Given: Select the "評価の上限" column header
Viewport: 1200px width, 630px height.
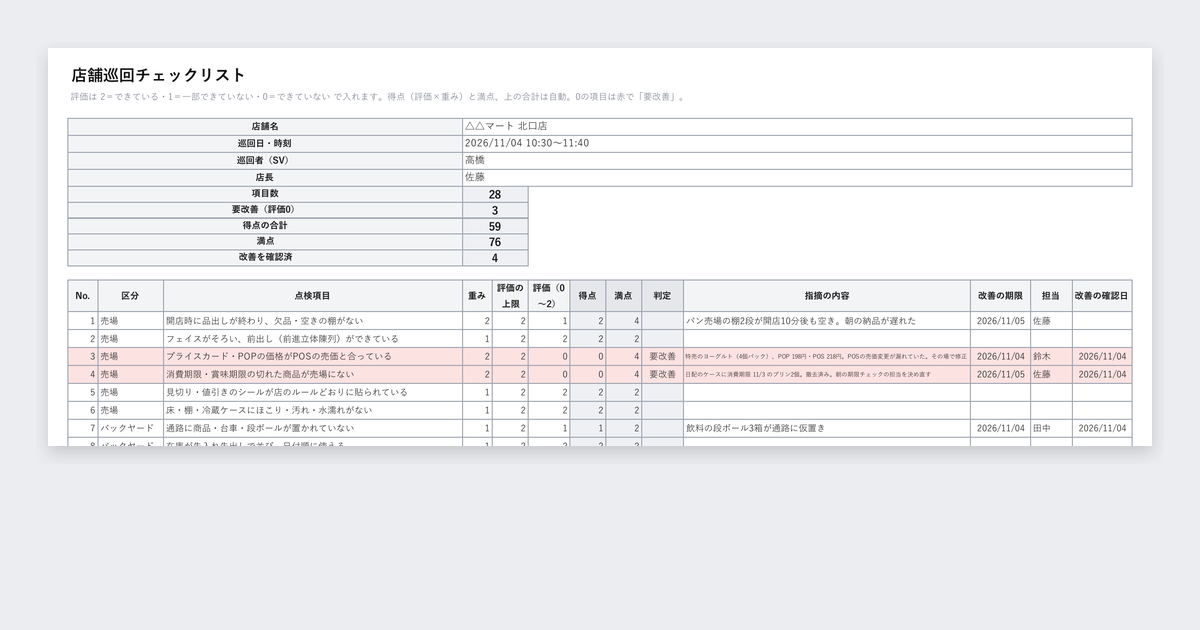Looking at the screenshot, I should tap(510, 296).
